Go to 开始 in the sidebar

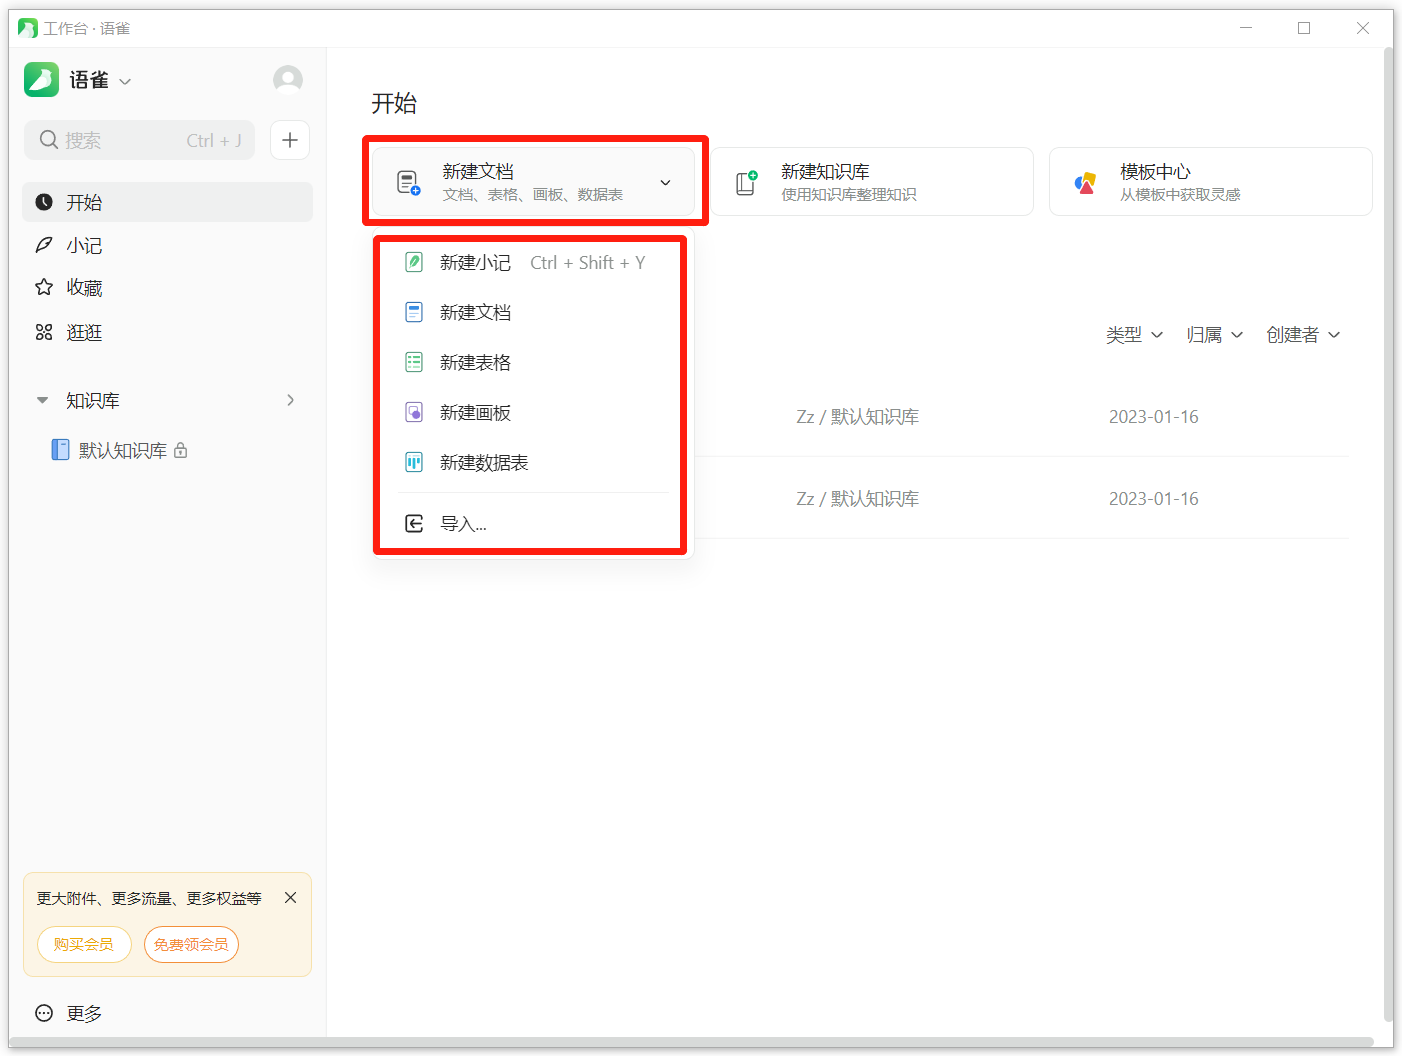tap(167, 202)
